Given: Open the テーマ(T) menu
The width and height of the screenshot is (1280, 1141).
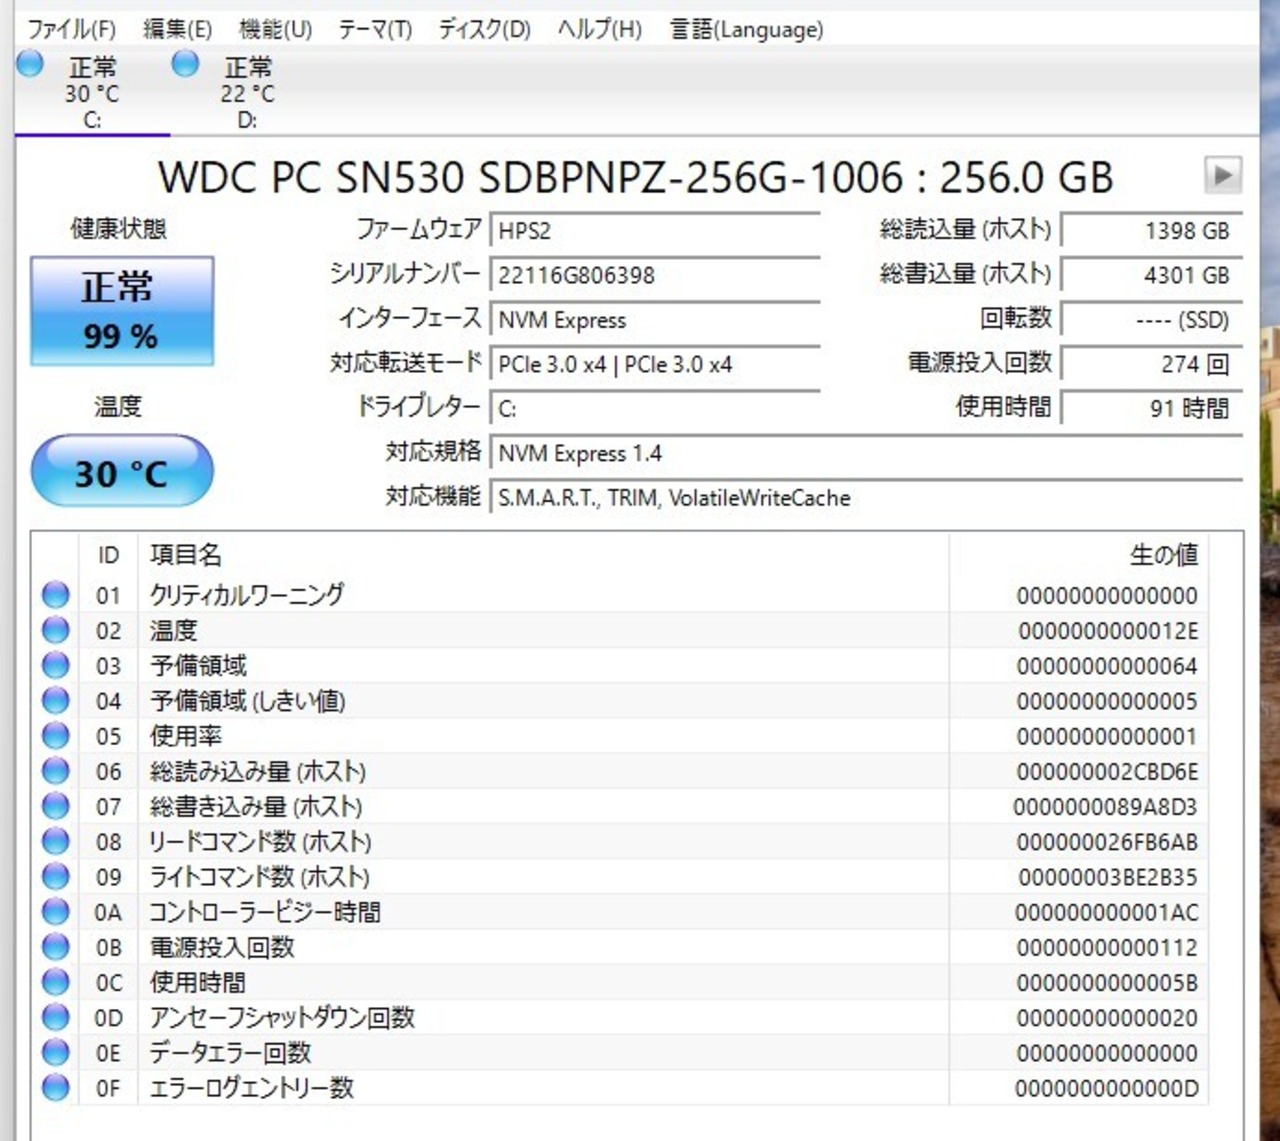Looking at the screenshot, I should 375,30.
